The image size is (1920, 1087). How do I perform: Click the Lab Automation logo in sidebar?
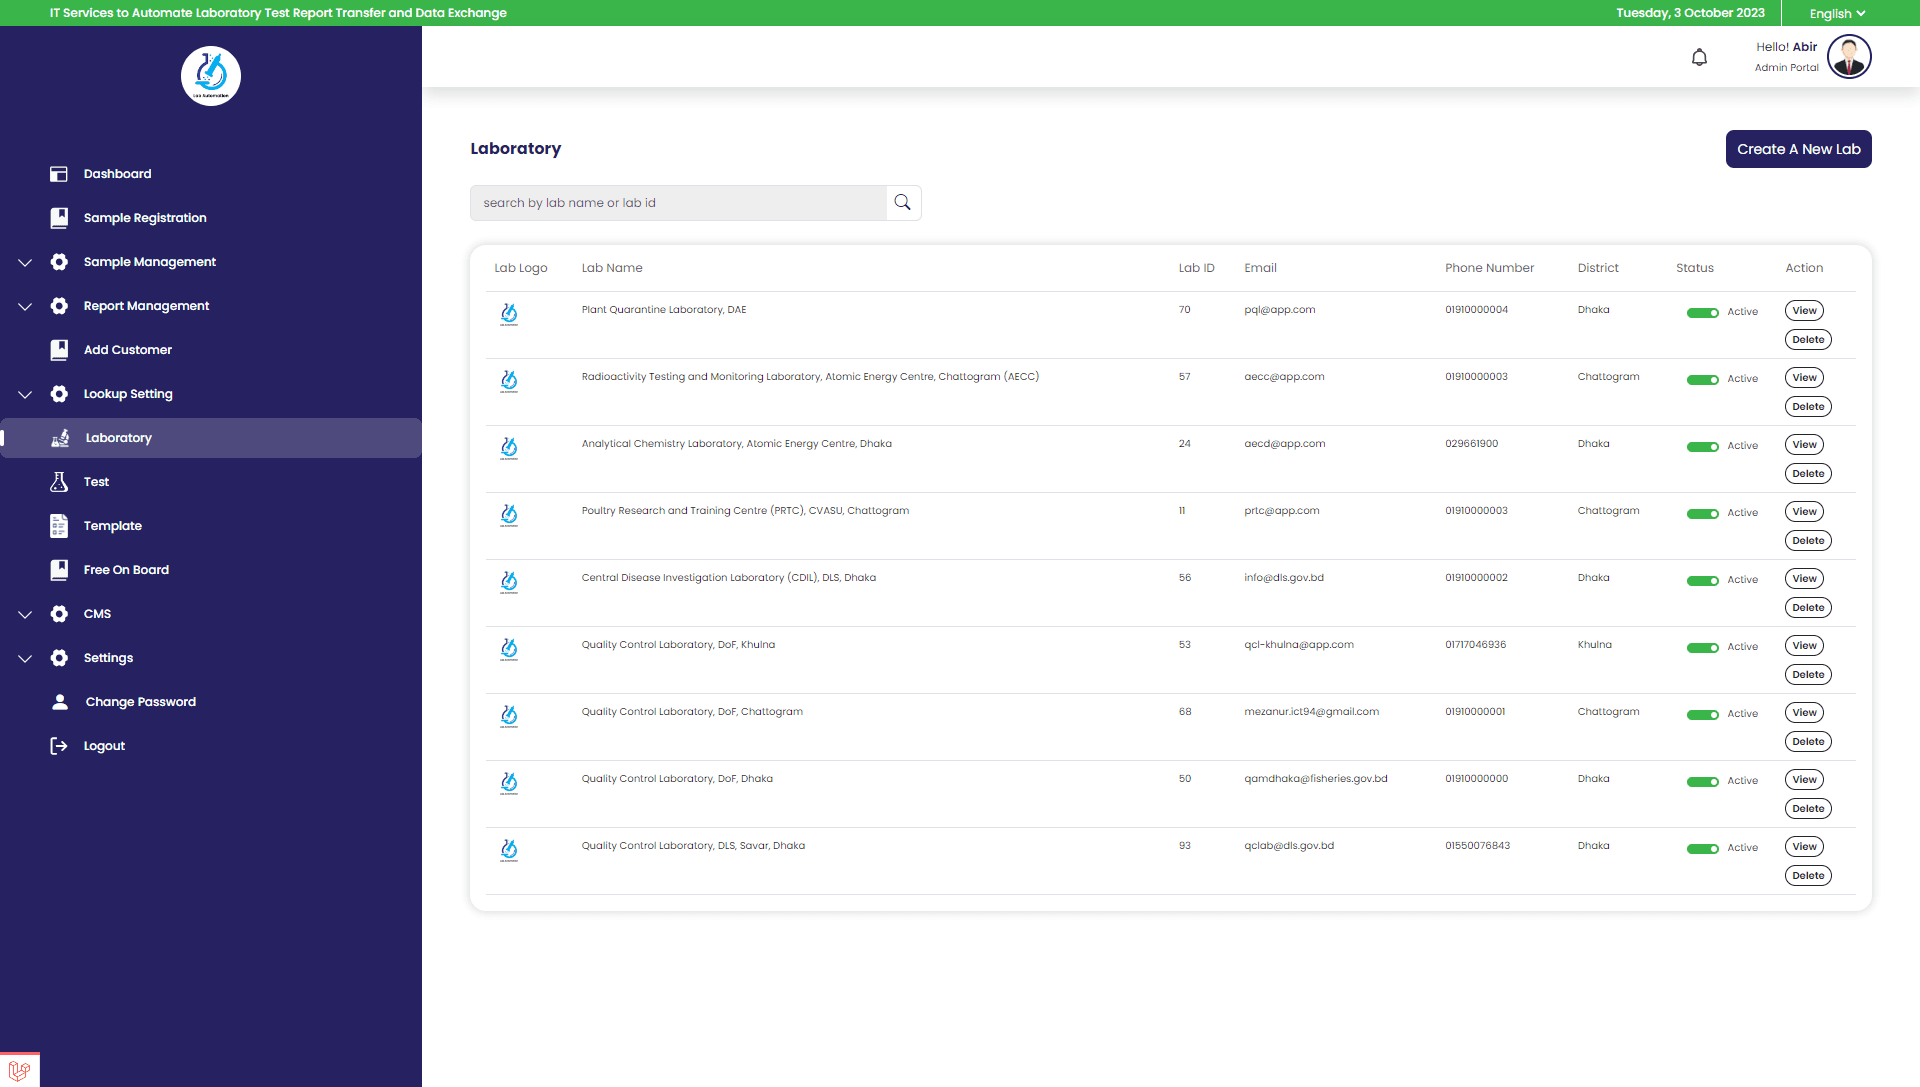coord(211,76)
